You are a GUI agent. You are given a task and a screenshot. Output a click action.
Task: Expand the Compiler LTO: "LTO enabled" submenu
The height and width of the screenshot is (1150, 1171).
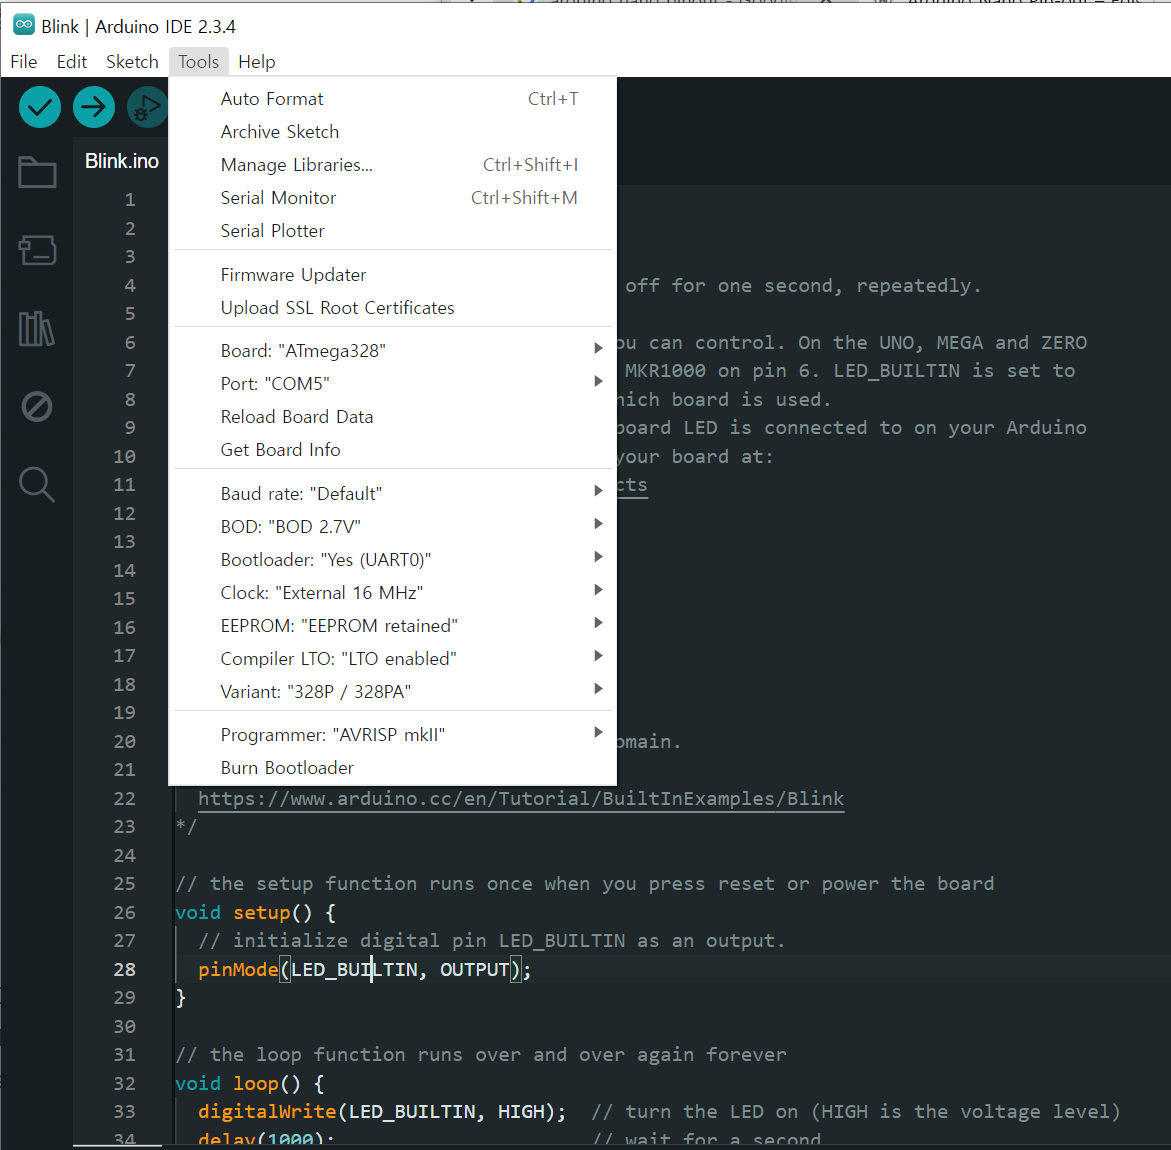pyautogui.click(x=393, y=658)
